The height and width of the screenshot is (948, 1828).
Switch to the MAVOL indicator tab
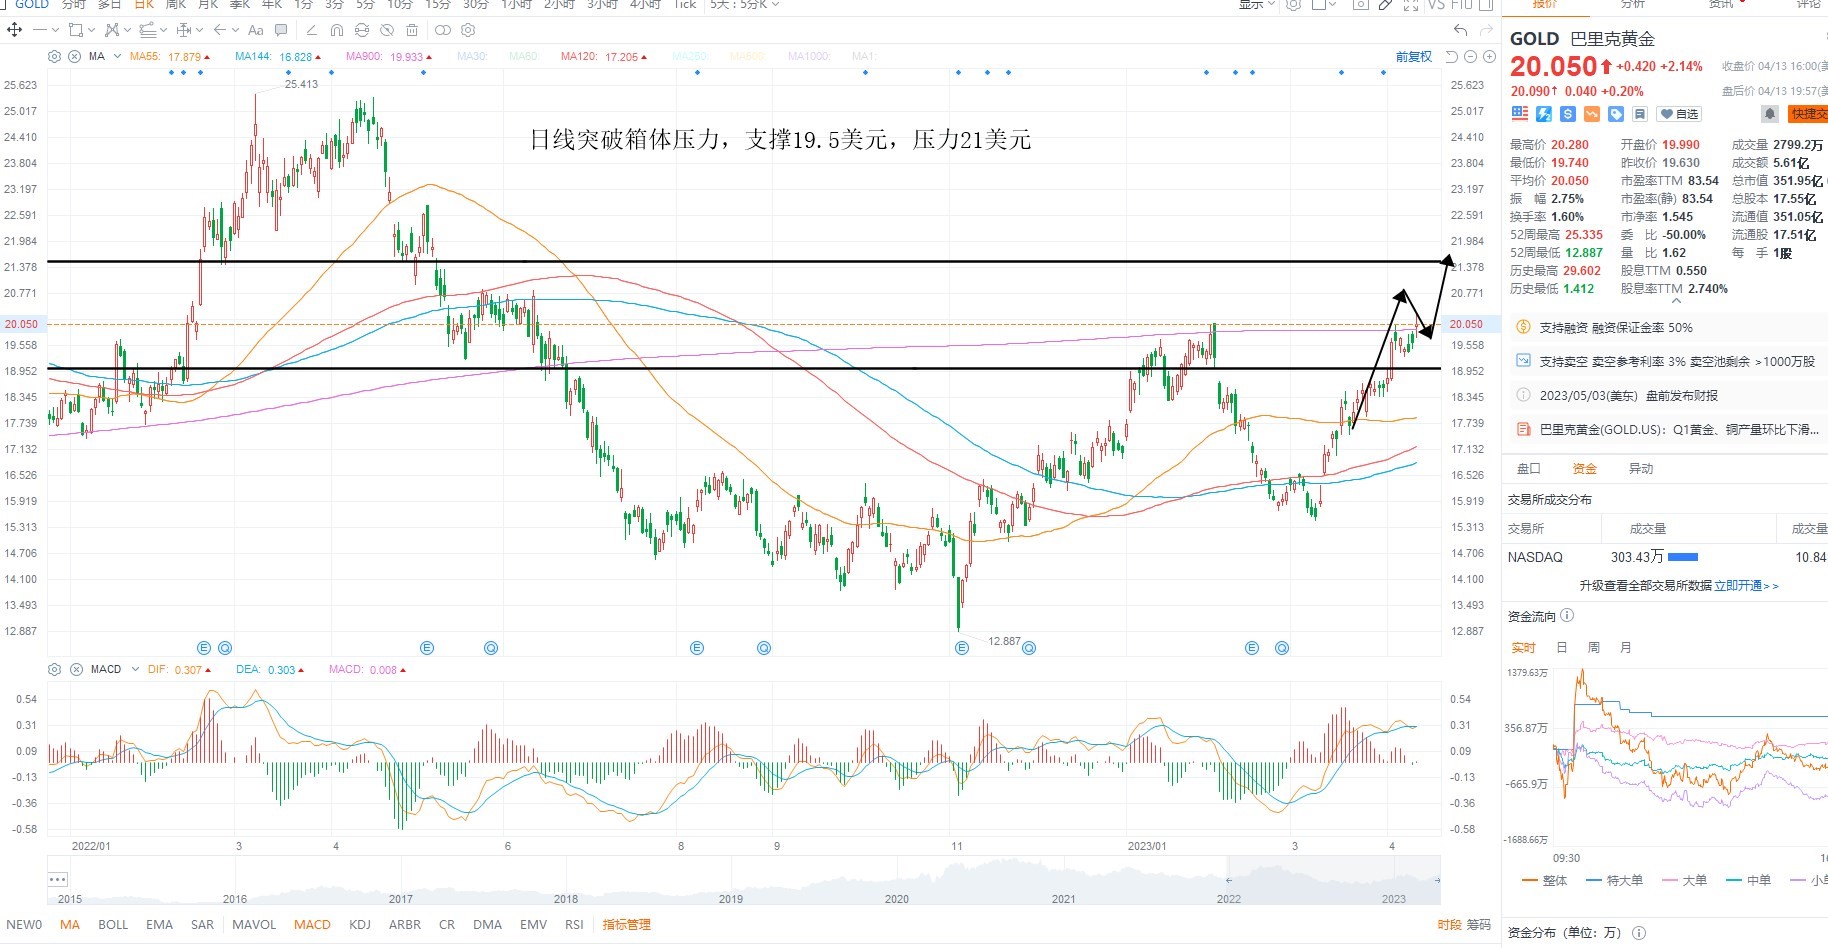tap(254, 924)
